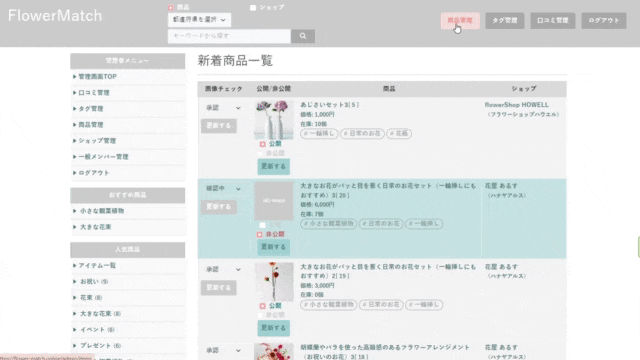
Task: Open 一般メンバー管理 in sidebar menu
Action: [103, 157]
